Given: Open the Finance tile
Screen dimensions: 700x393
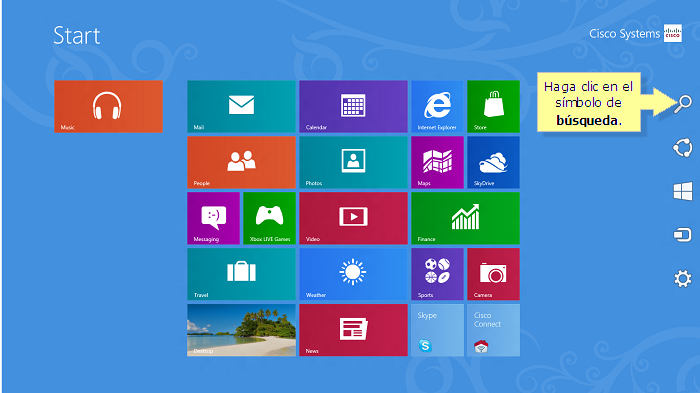Looking at the screenshot, I should click(x=465, y=218).
